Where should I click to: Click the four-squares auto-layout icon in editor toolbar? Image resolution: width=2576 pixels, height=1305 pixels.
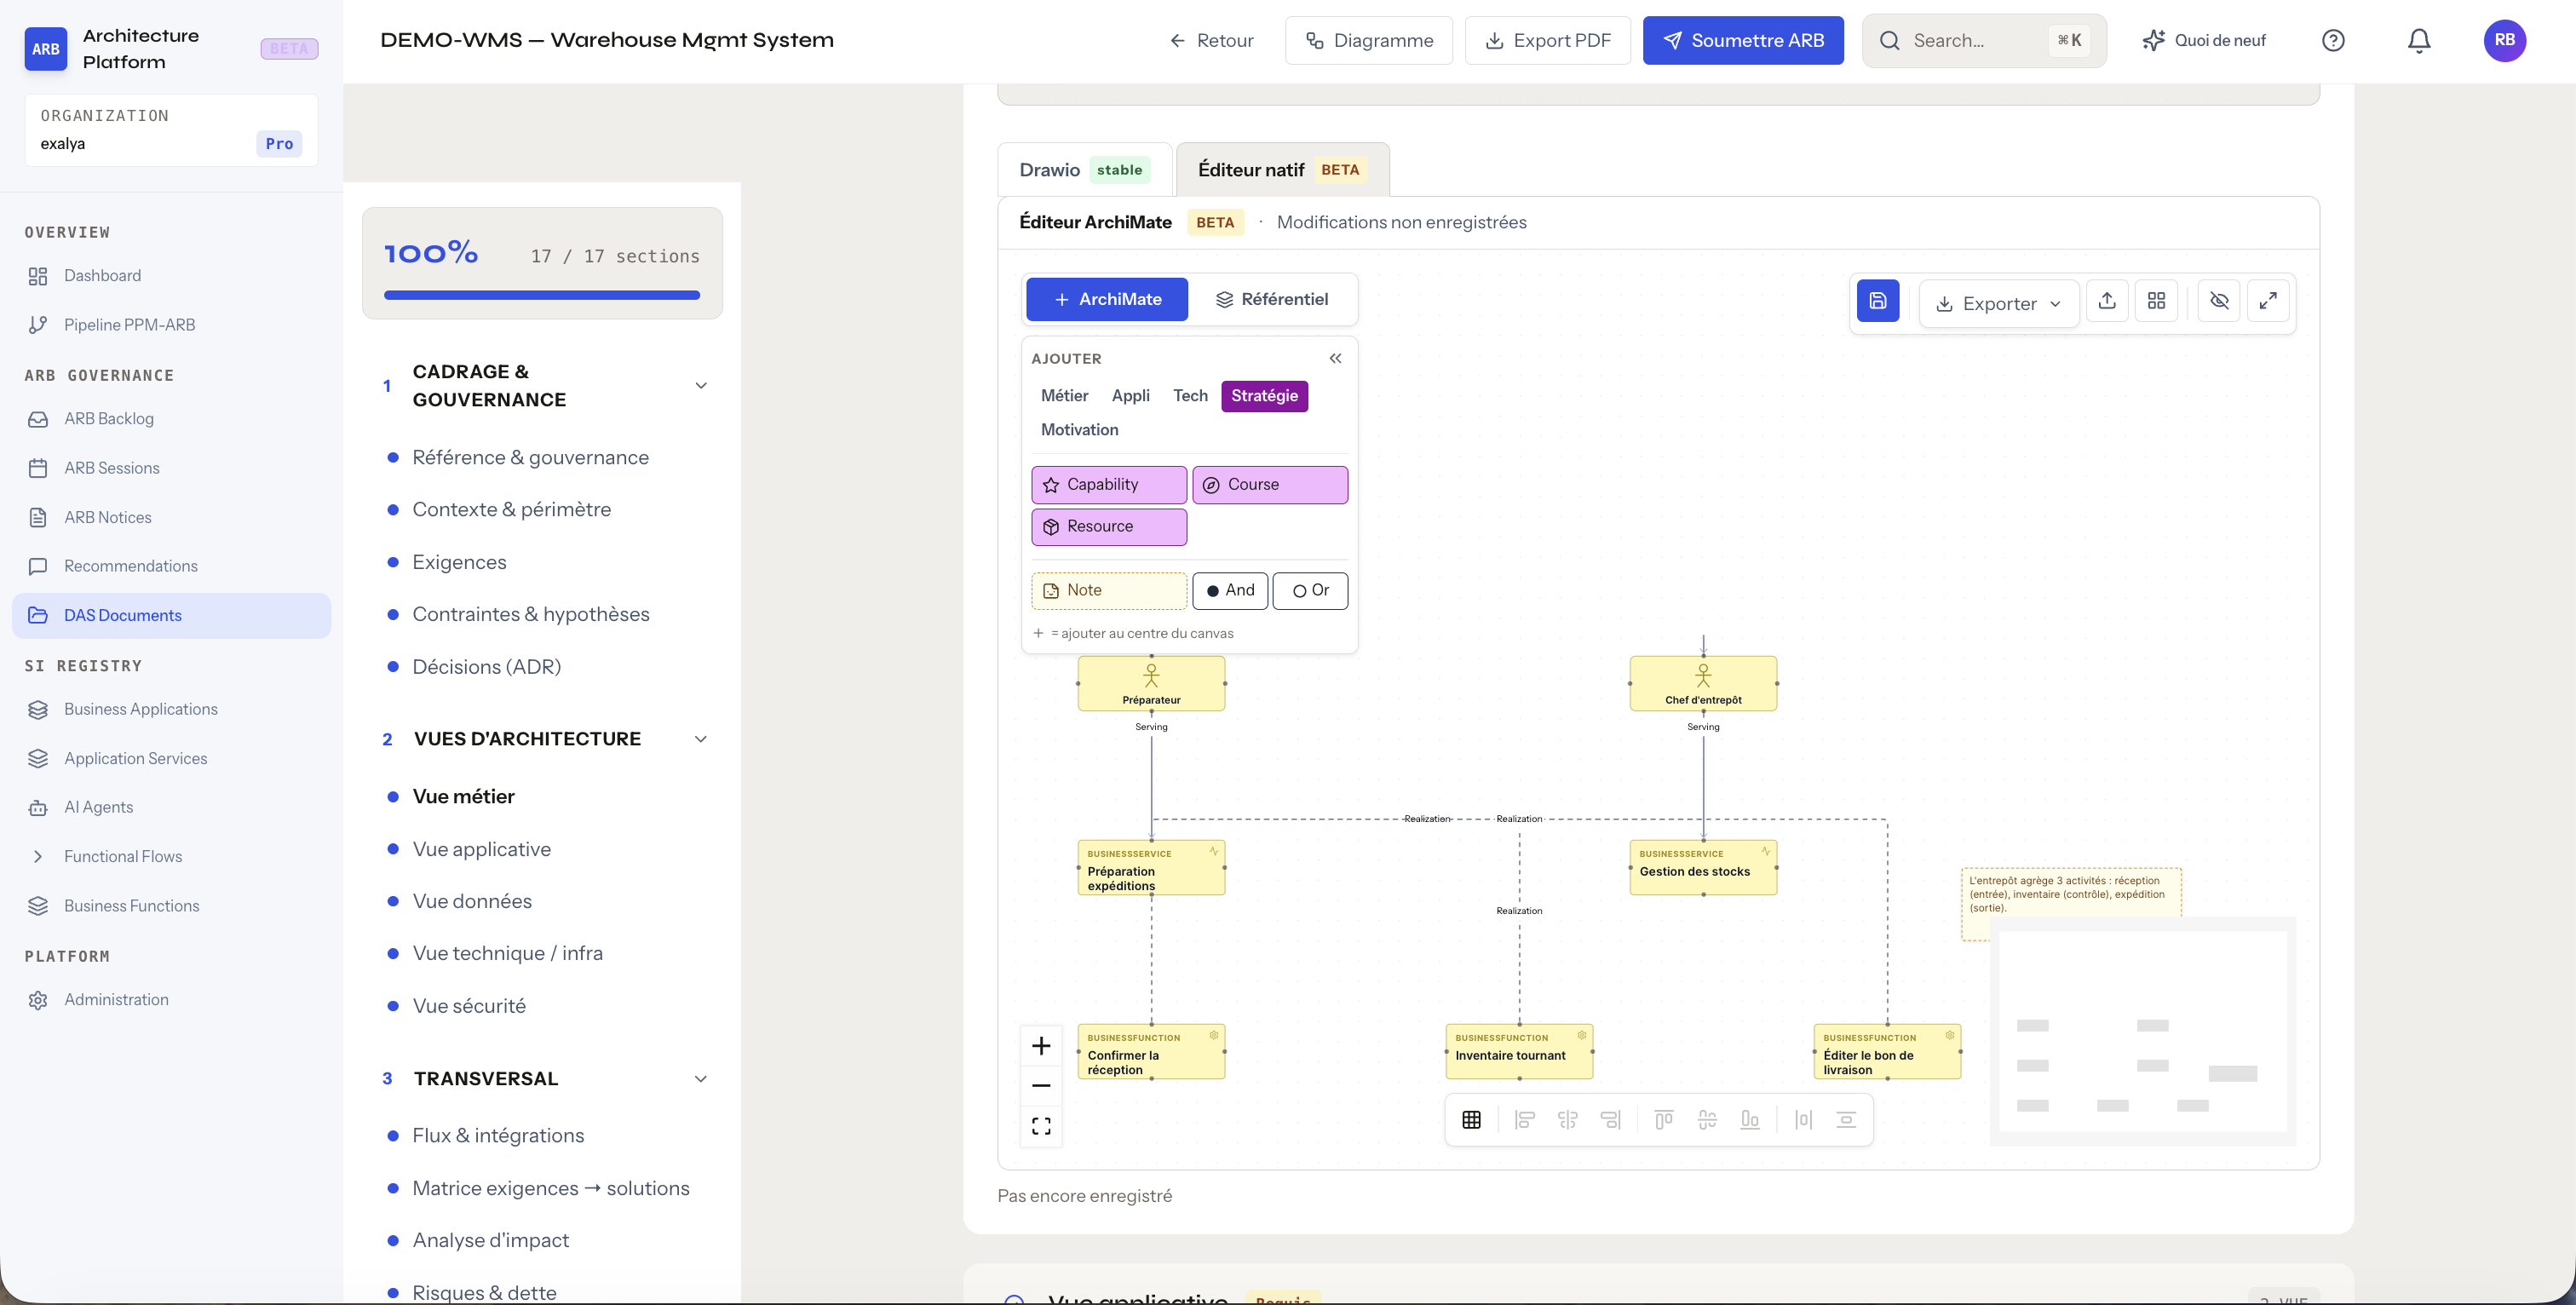tap(2156, 301)
